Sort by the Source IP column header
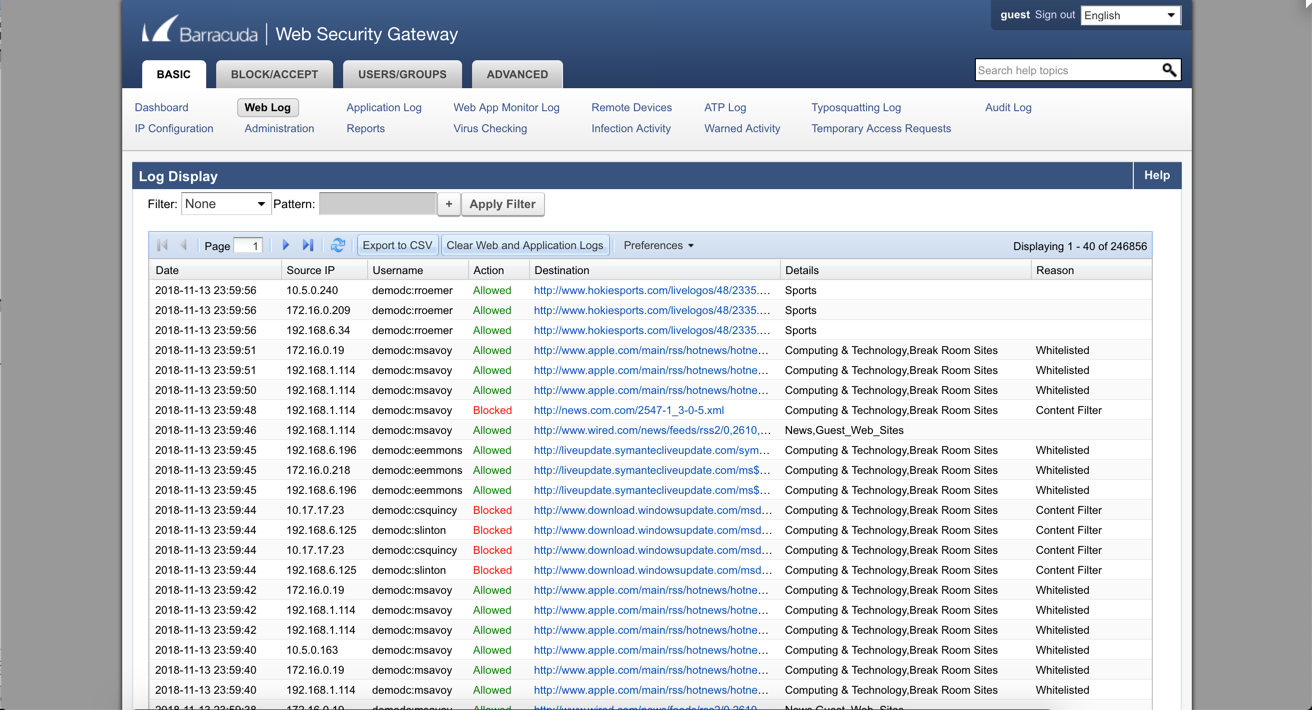 (x=311, y=270)
